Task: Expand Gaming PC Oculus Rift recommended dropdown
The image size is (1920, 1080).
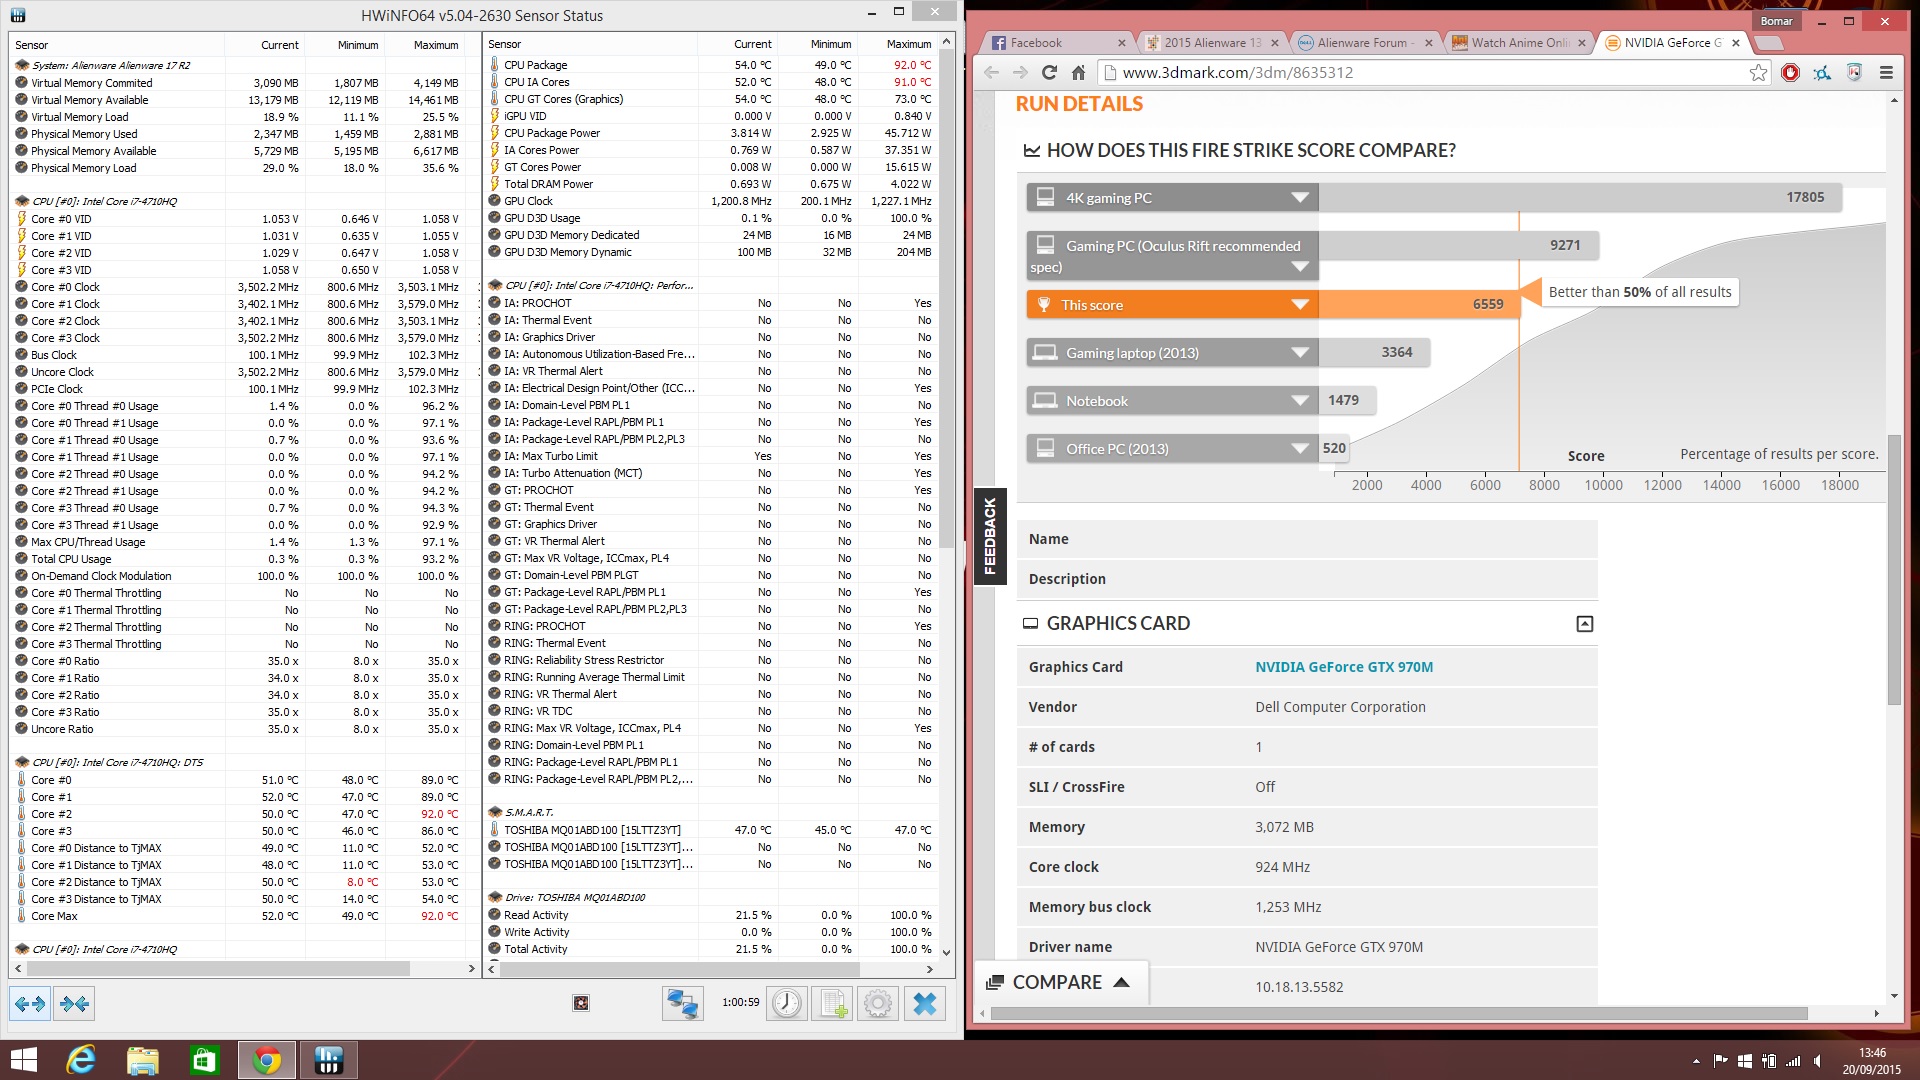Action: pyautogui.click(x=1300, y=267)
